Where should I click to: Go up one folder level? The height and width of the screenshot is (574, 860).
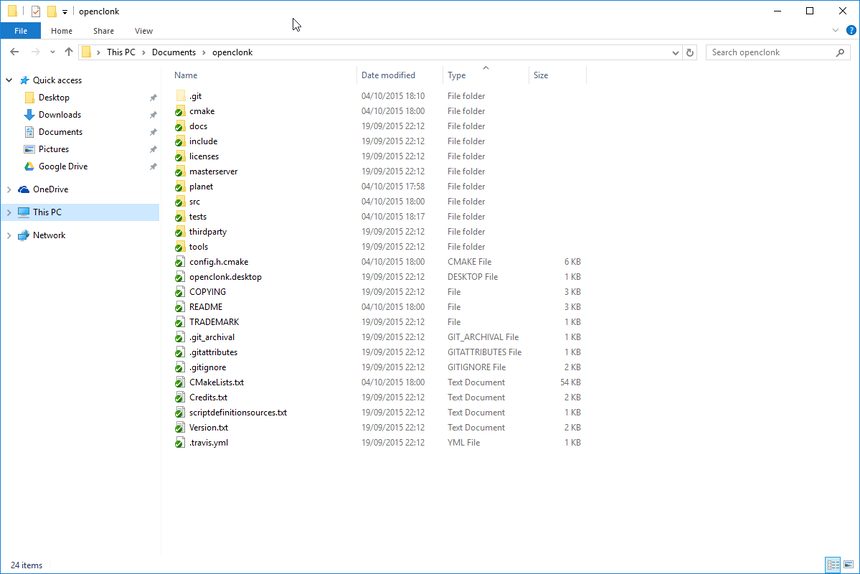[69, 52]
